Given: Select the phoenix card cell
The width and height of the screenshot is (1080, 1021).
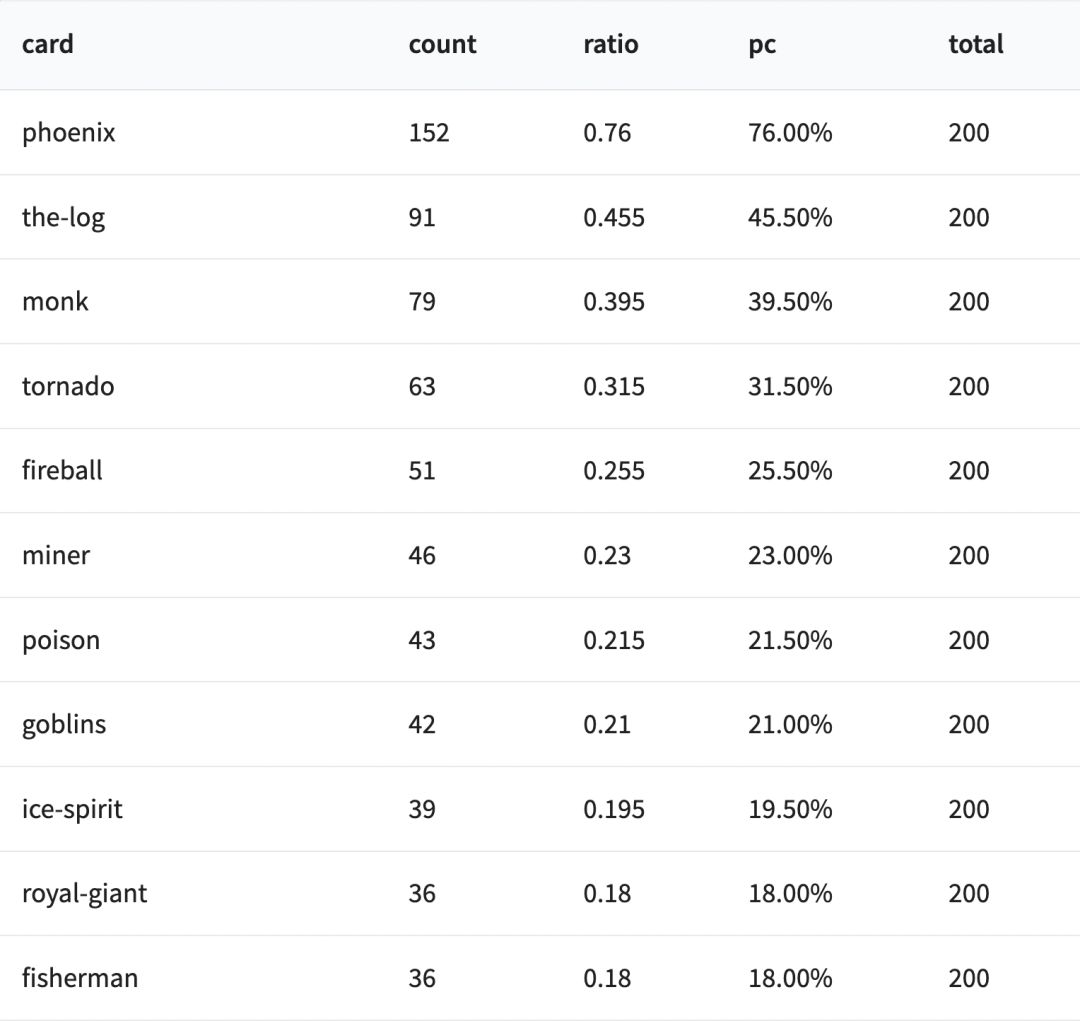Looking at the screenshot, I should click(68, 133).
